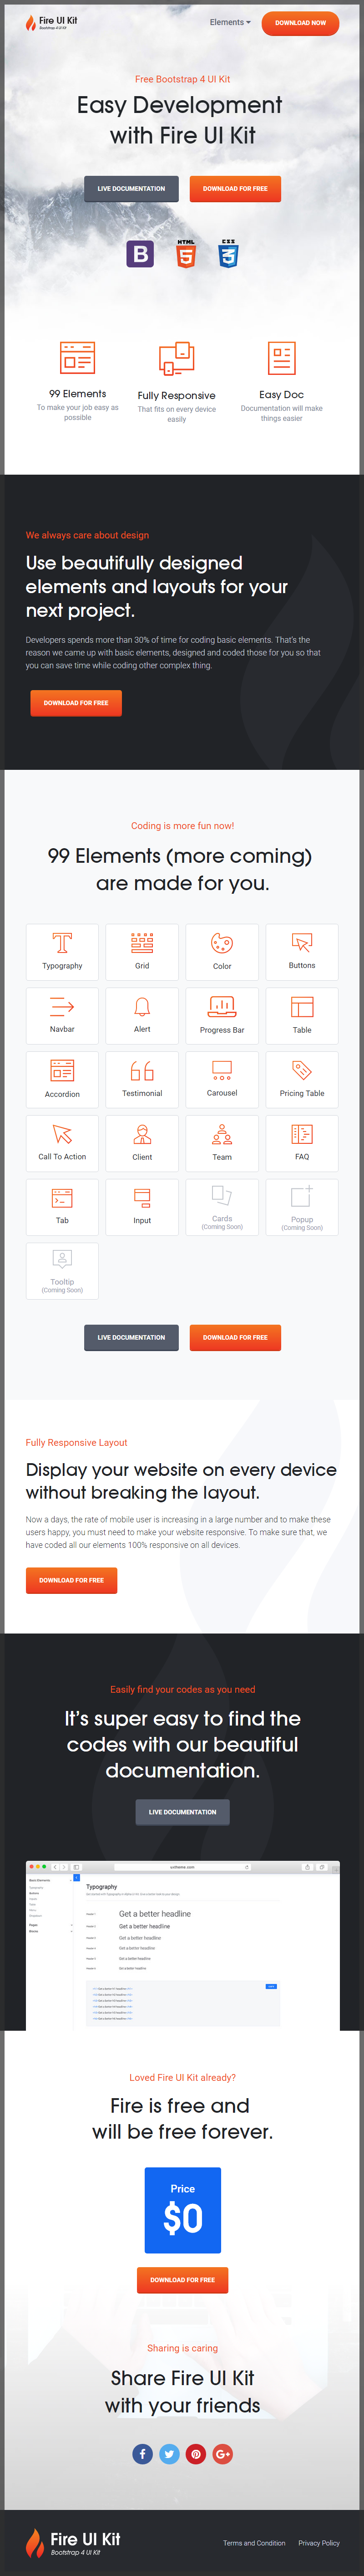Open the Grid element card
364x2576 pixels.
click(x=142, y=951)
